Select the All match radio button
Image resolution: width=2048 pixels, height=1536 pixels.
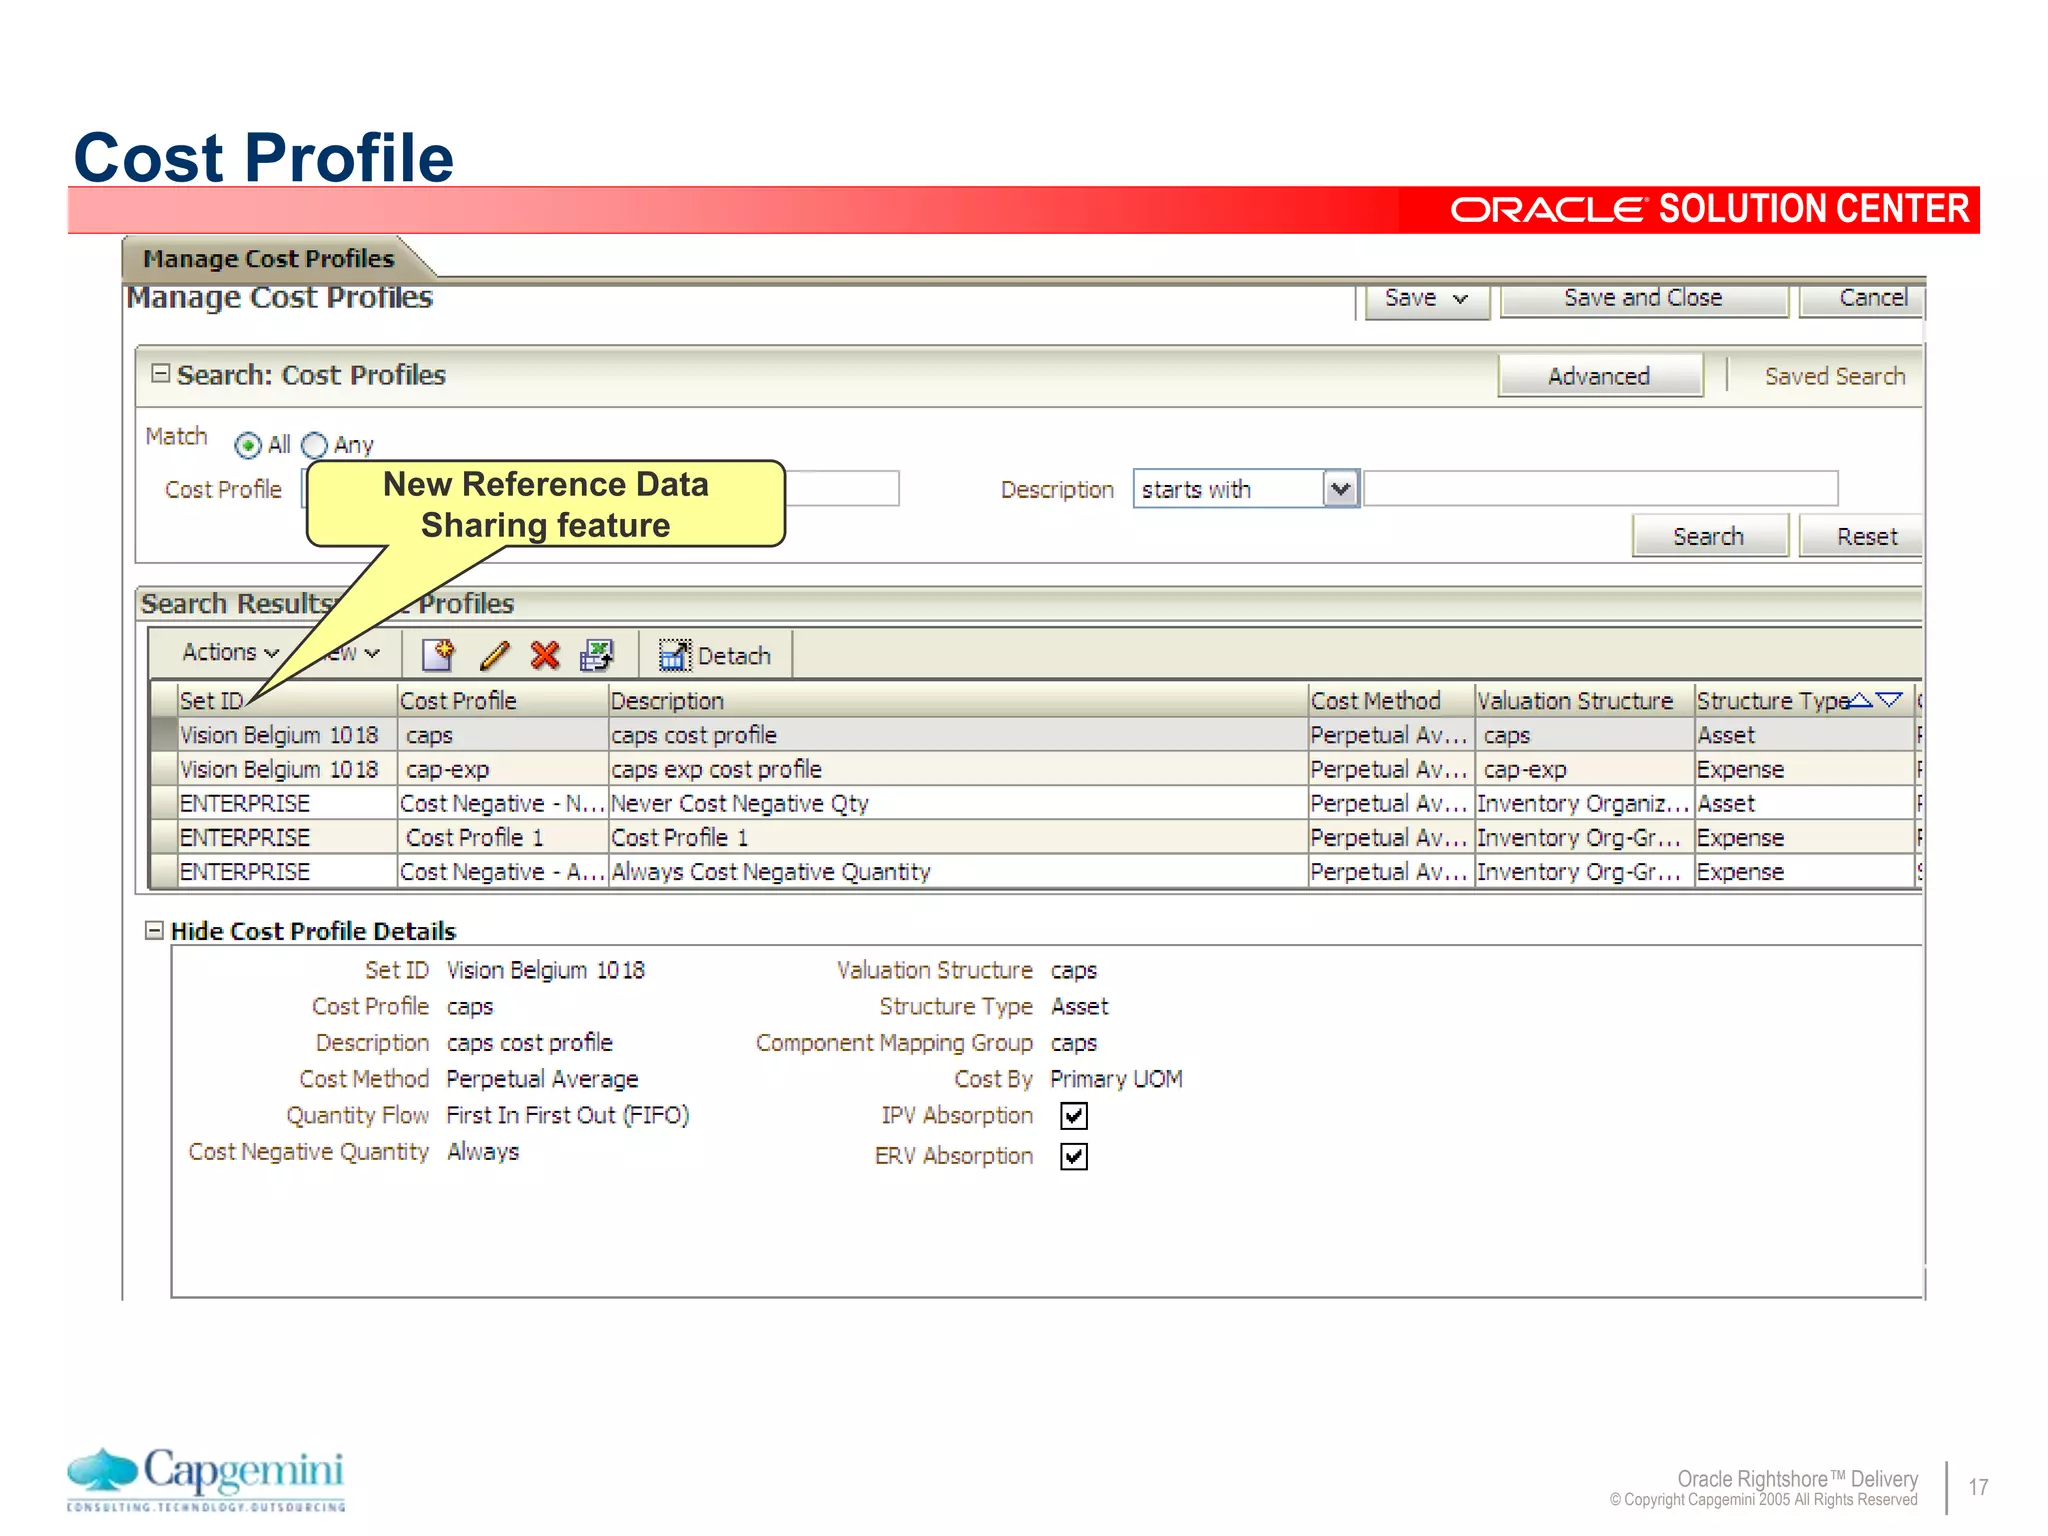(x=248, y=444)
